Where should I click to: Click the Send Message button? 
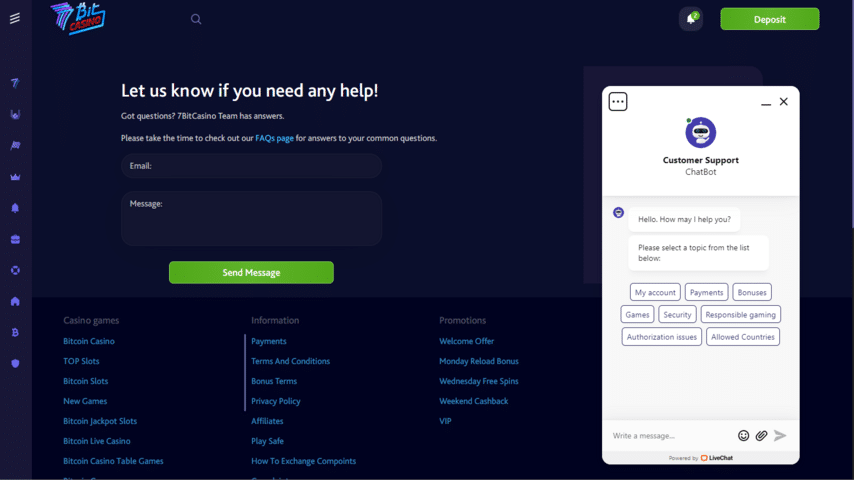[251, 272]
